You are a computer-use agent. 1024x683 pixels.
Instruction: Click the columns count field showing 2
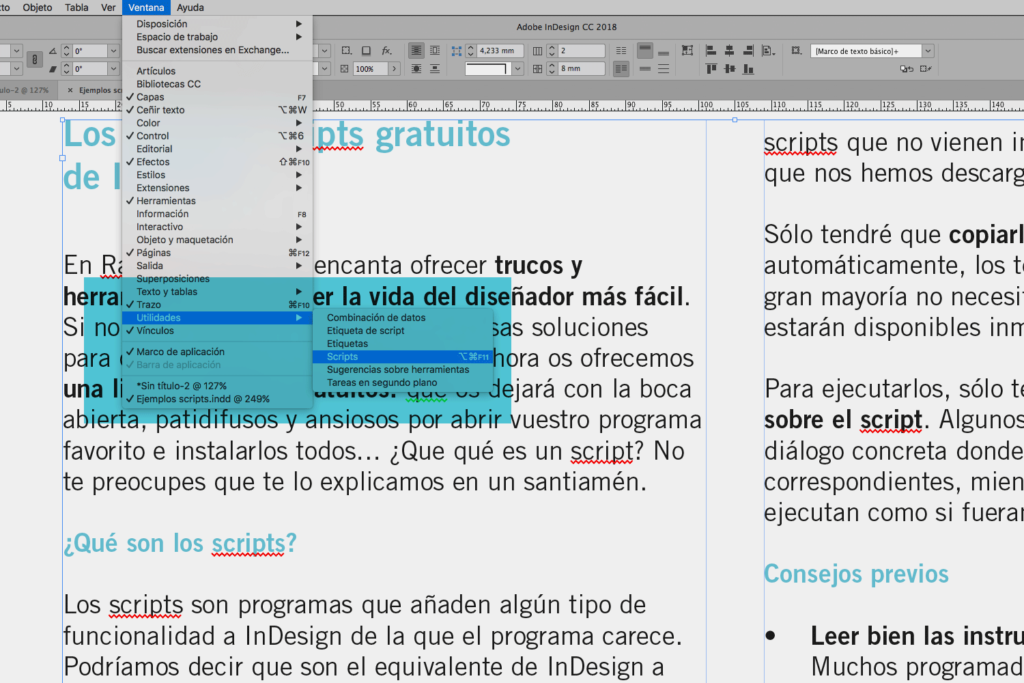[581, 51]
